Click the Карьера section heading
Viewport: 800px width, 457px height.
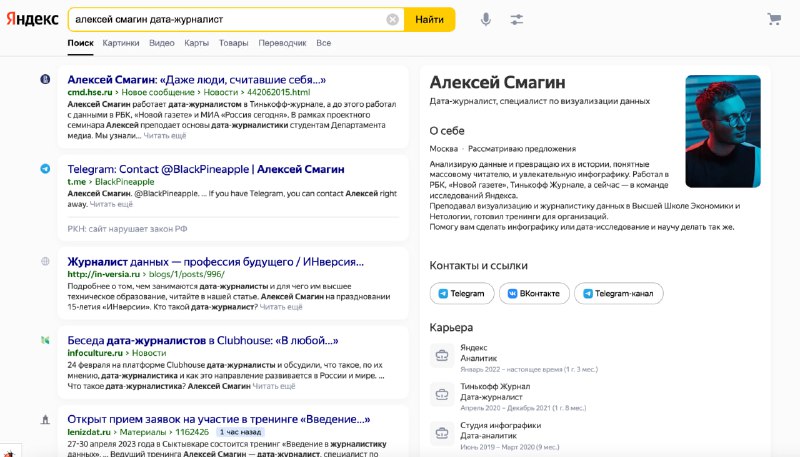tap(451, 327)
